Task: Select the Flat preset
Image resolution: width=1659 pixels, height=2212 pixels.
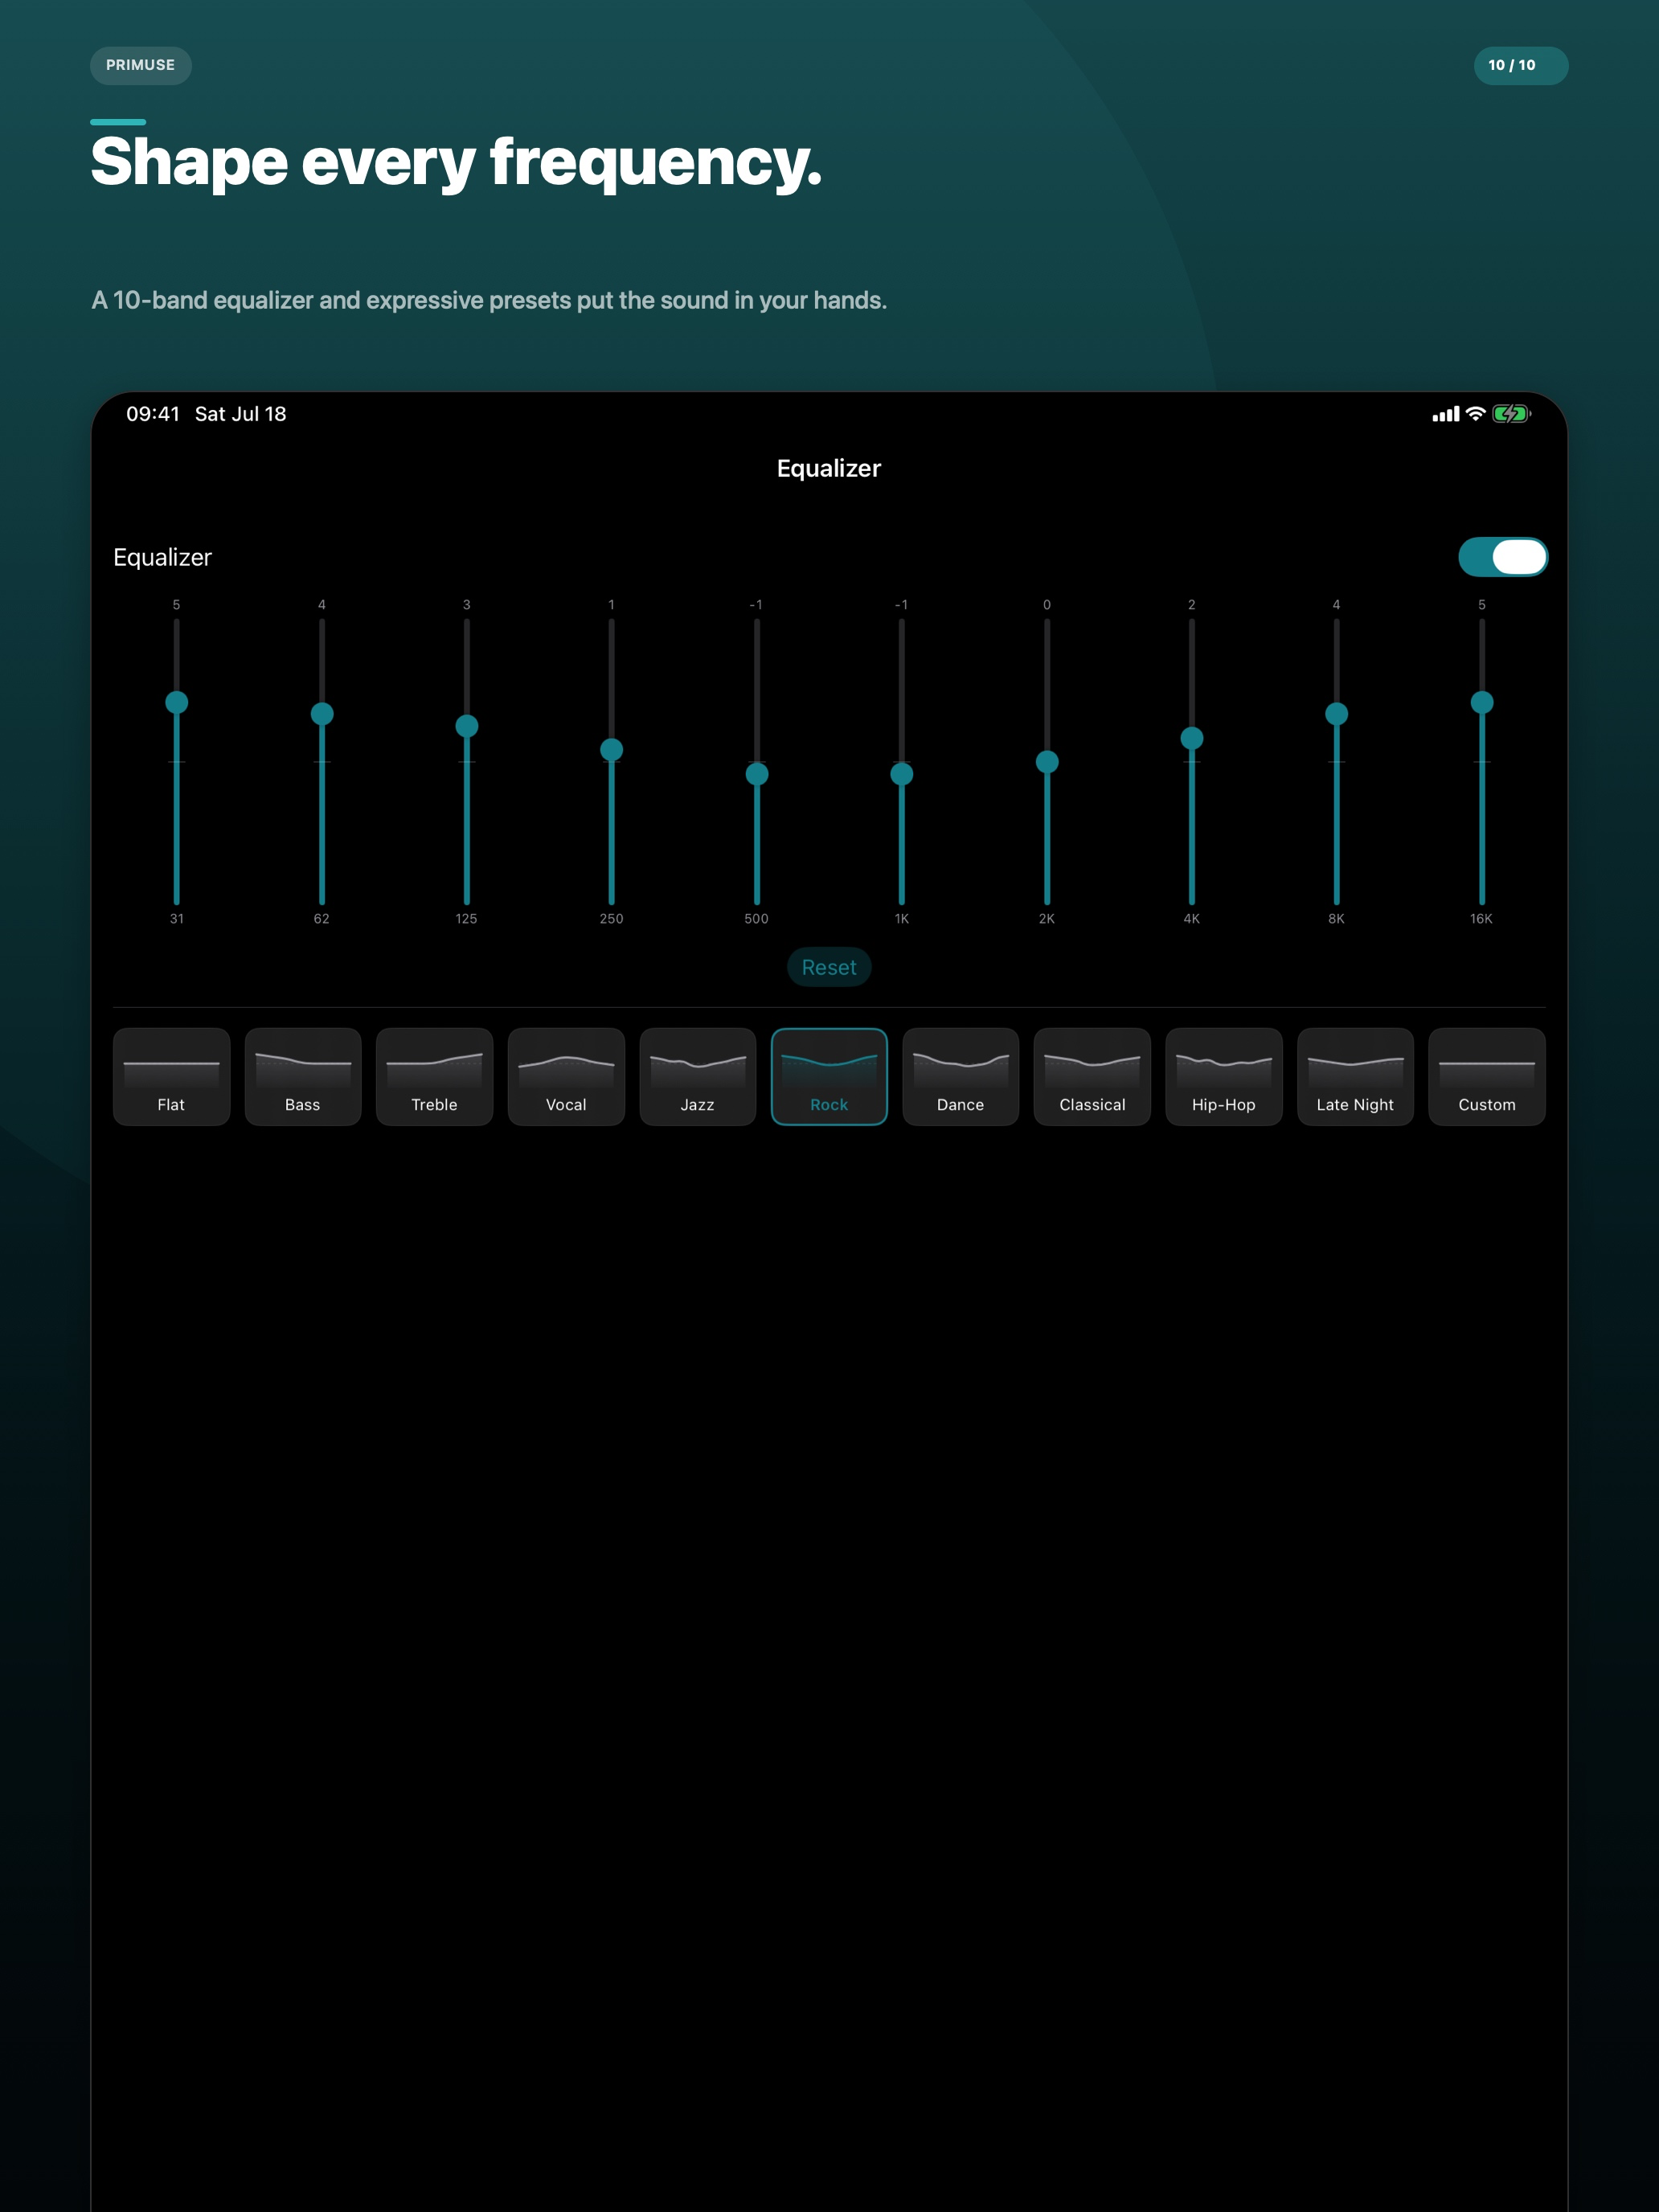Action: point(171,1076)
